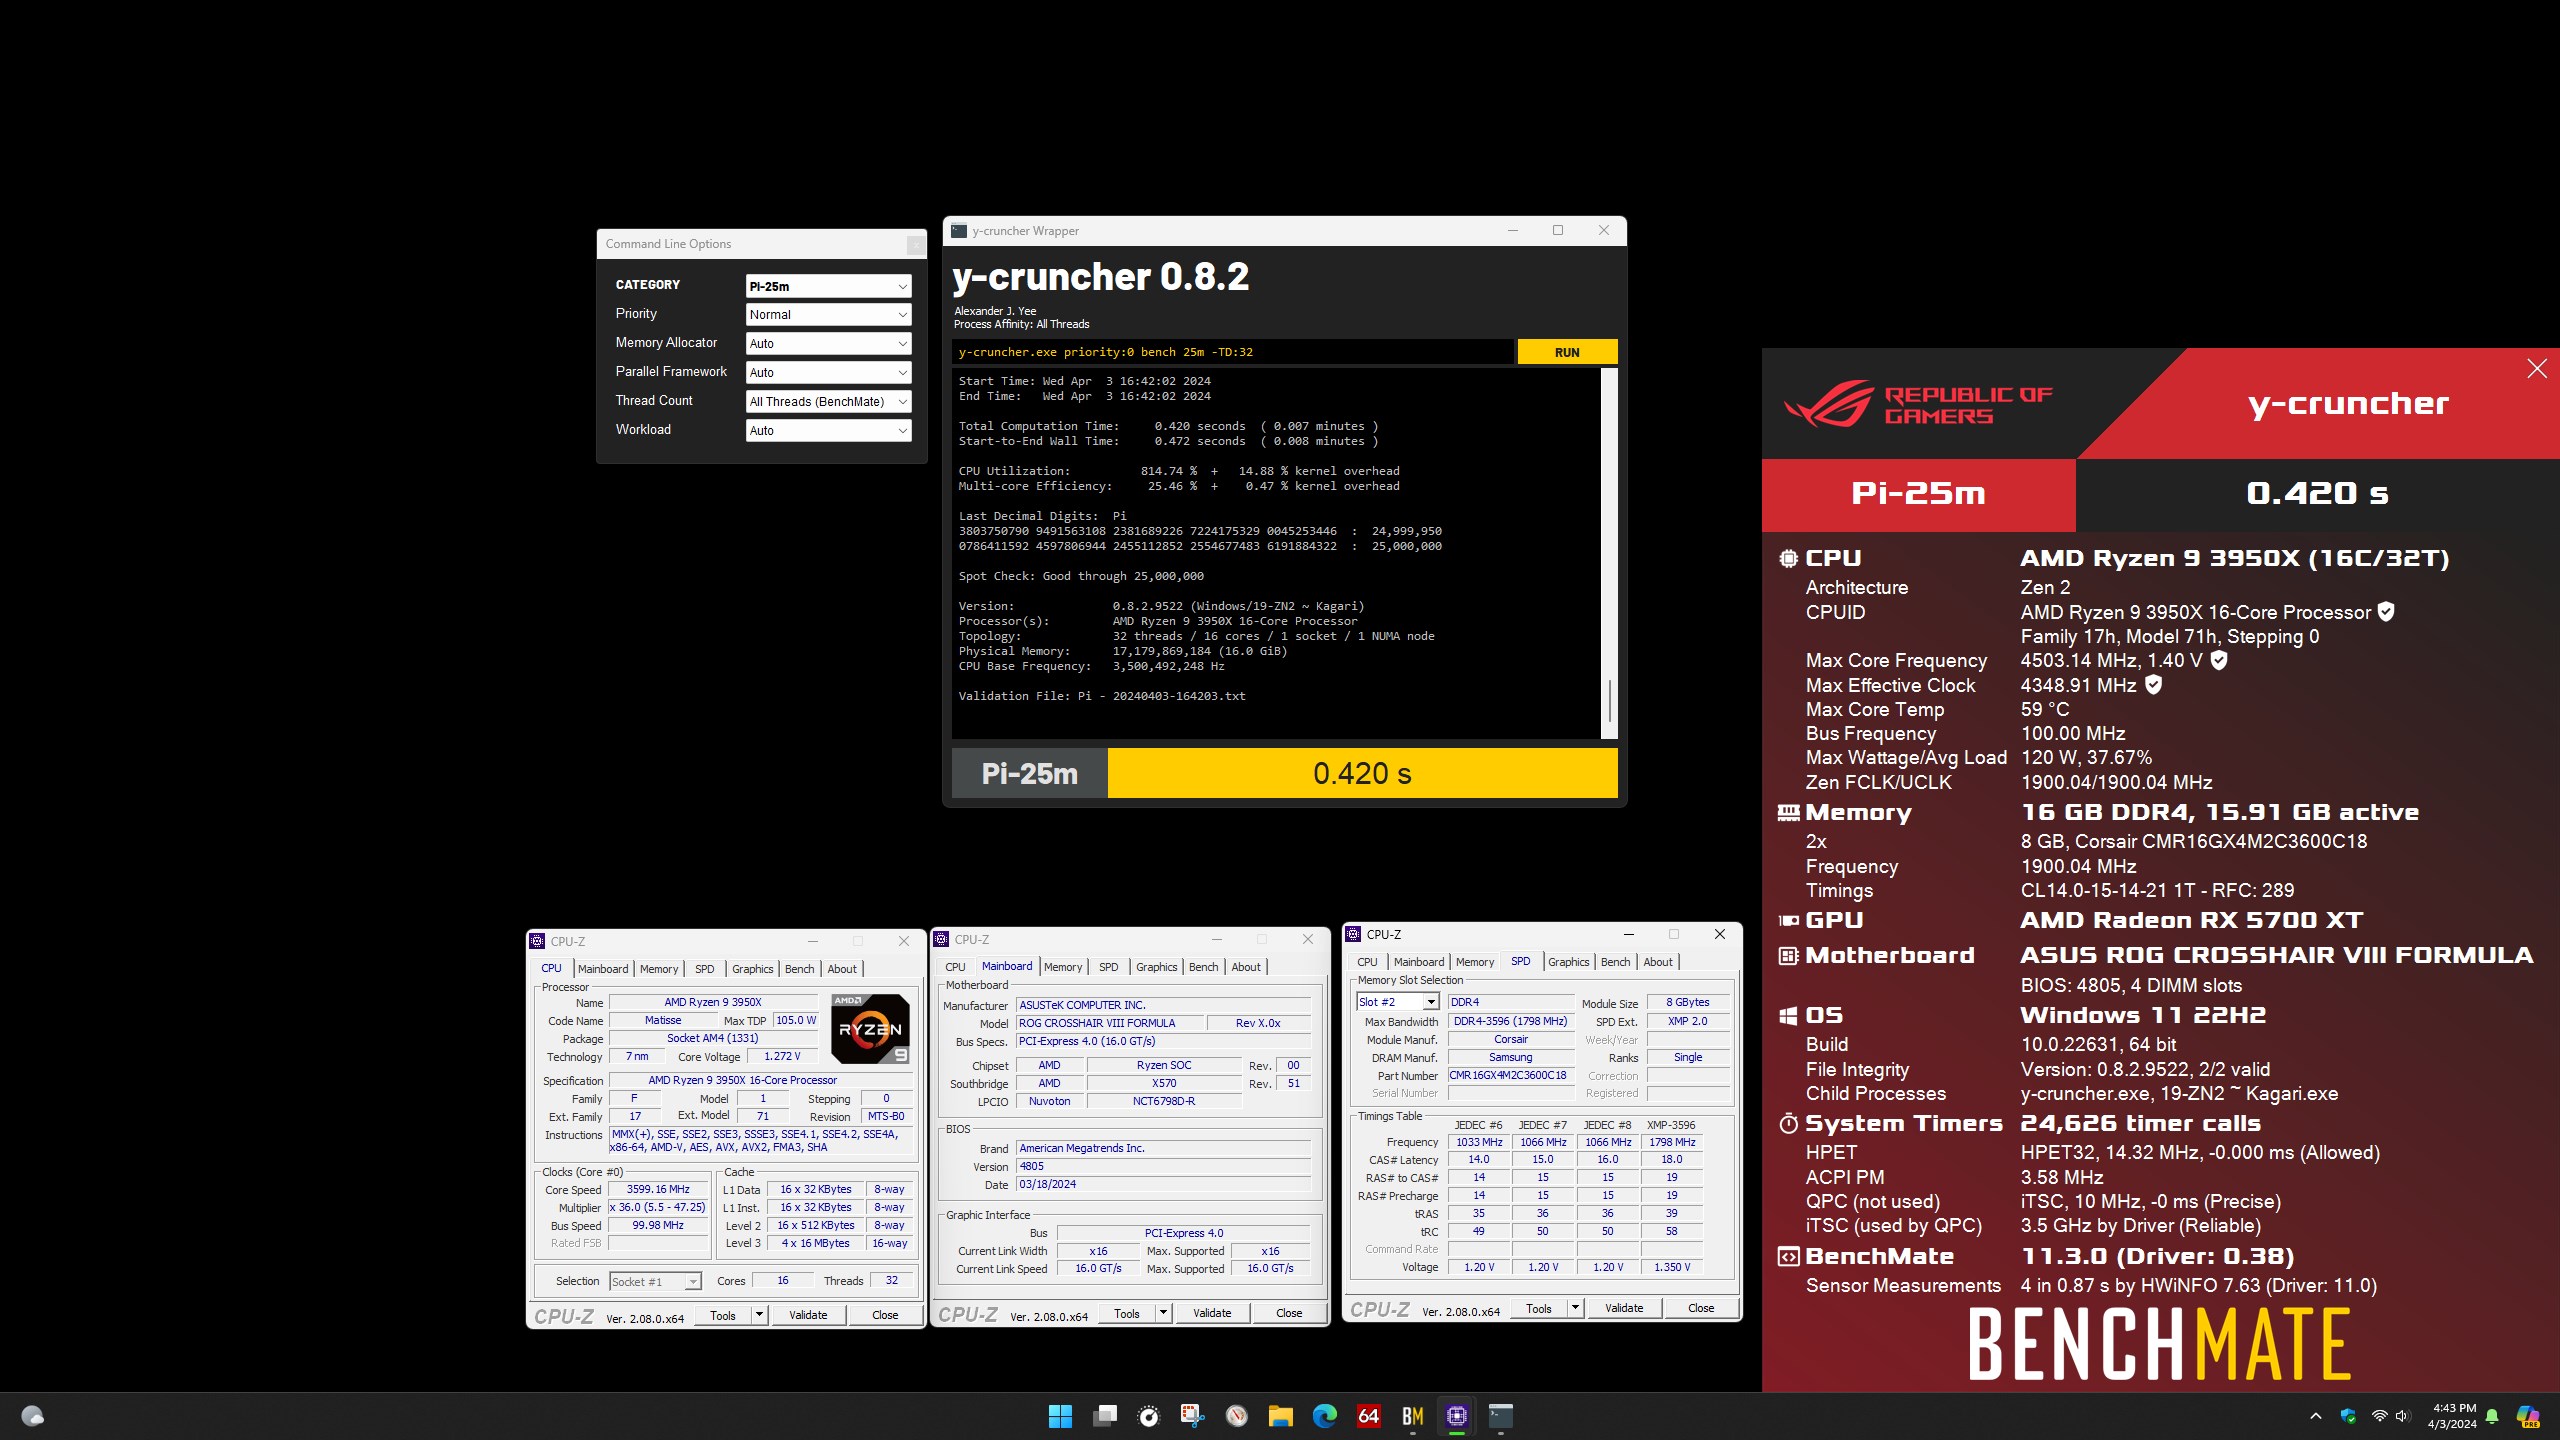The height and width of the screenshot is (1440, 2560).
Task: Click the 'Pi-25m' heading in the BenchMate panel
Action: [x=1918, y=494]
